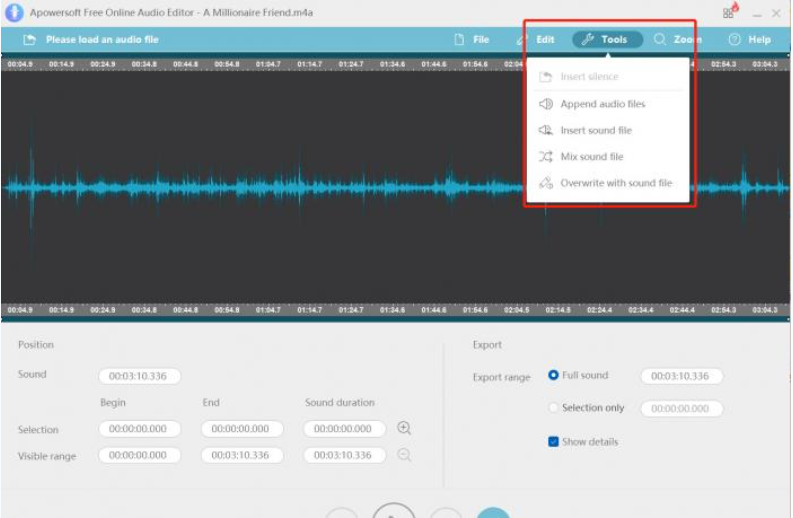Screen dimensions: 793x518
Task: Click the zoom out visible range icon
Action: (x=404, y=454)
